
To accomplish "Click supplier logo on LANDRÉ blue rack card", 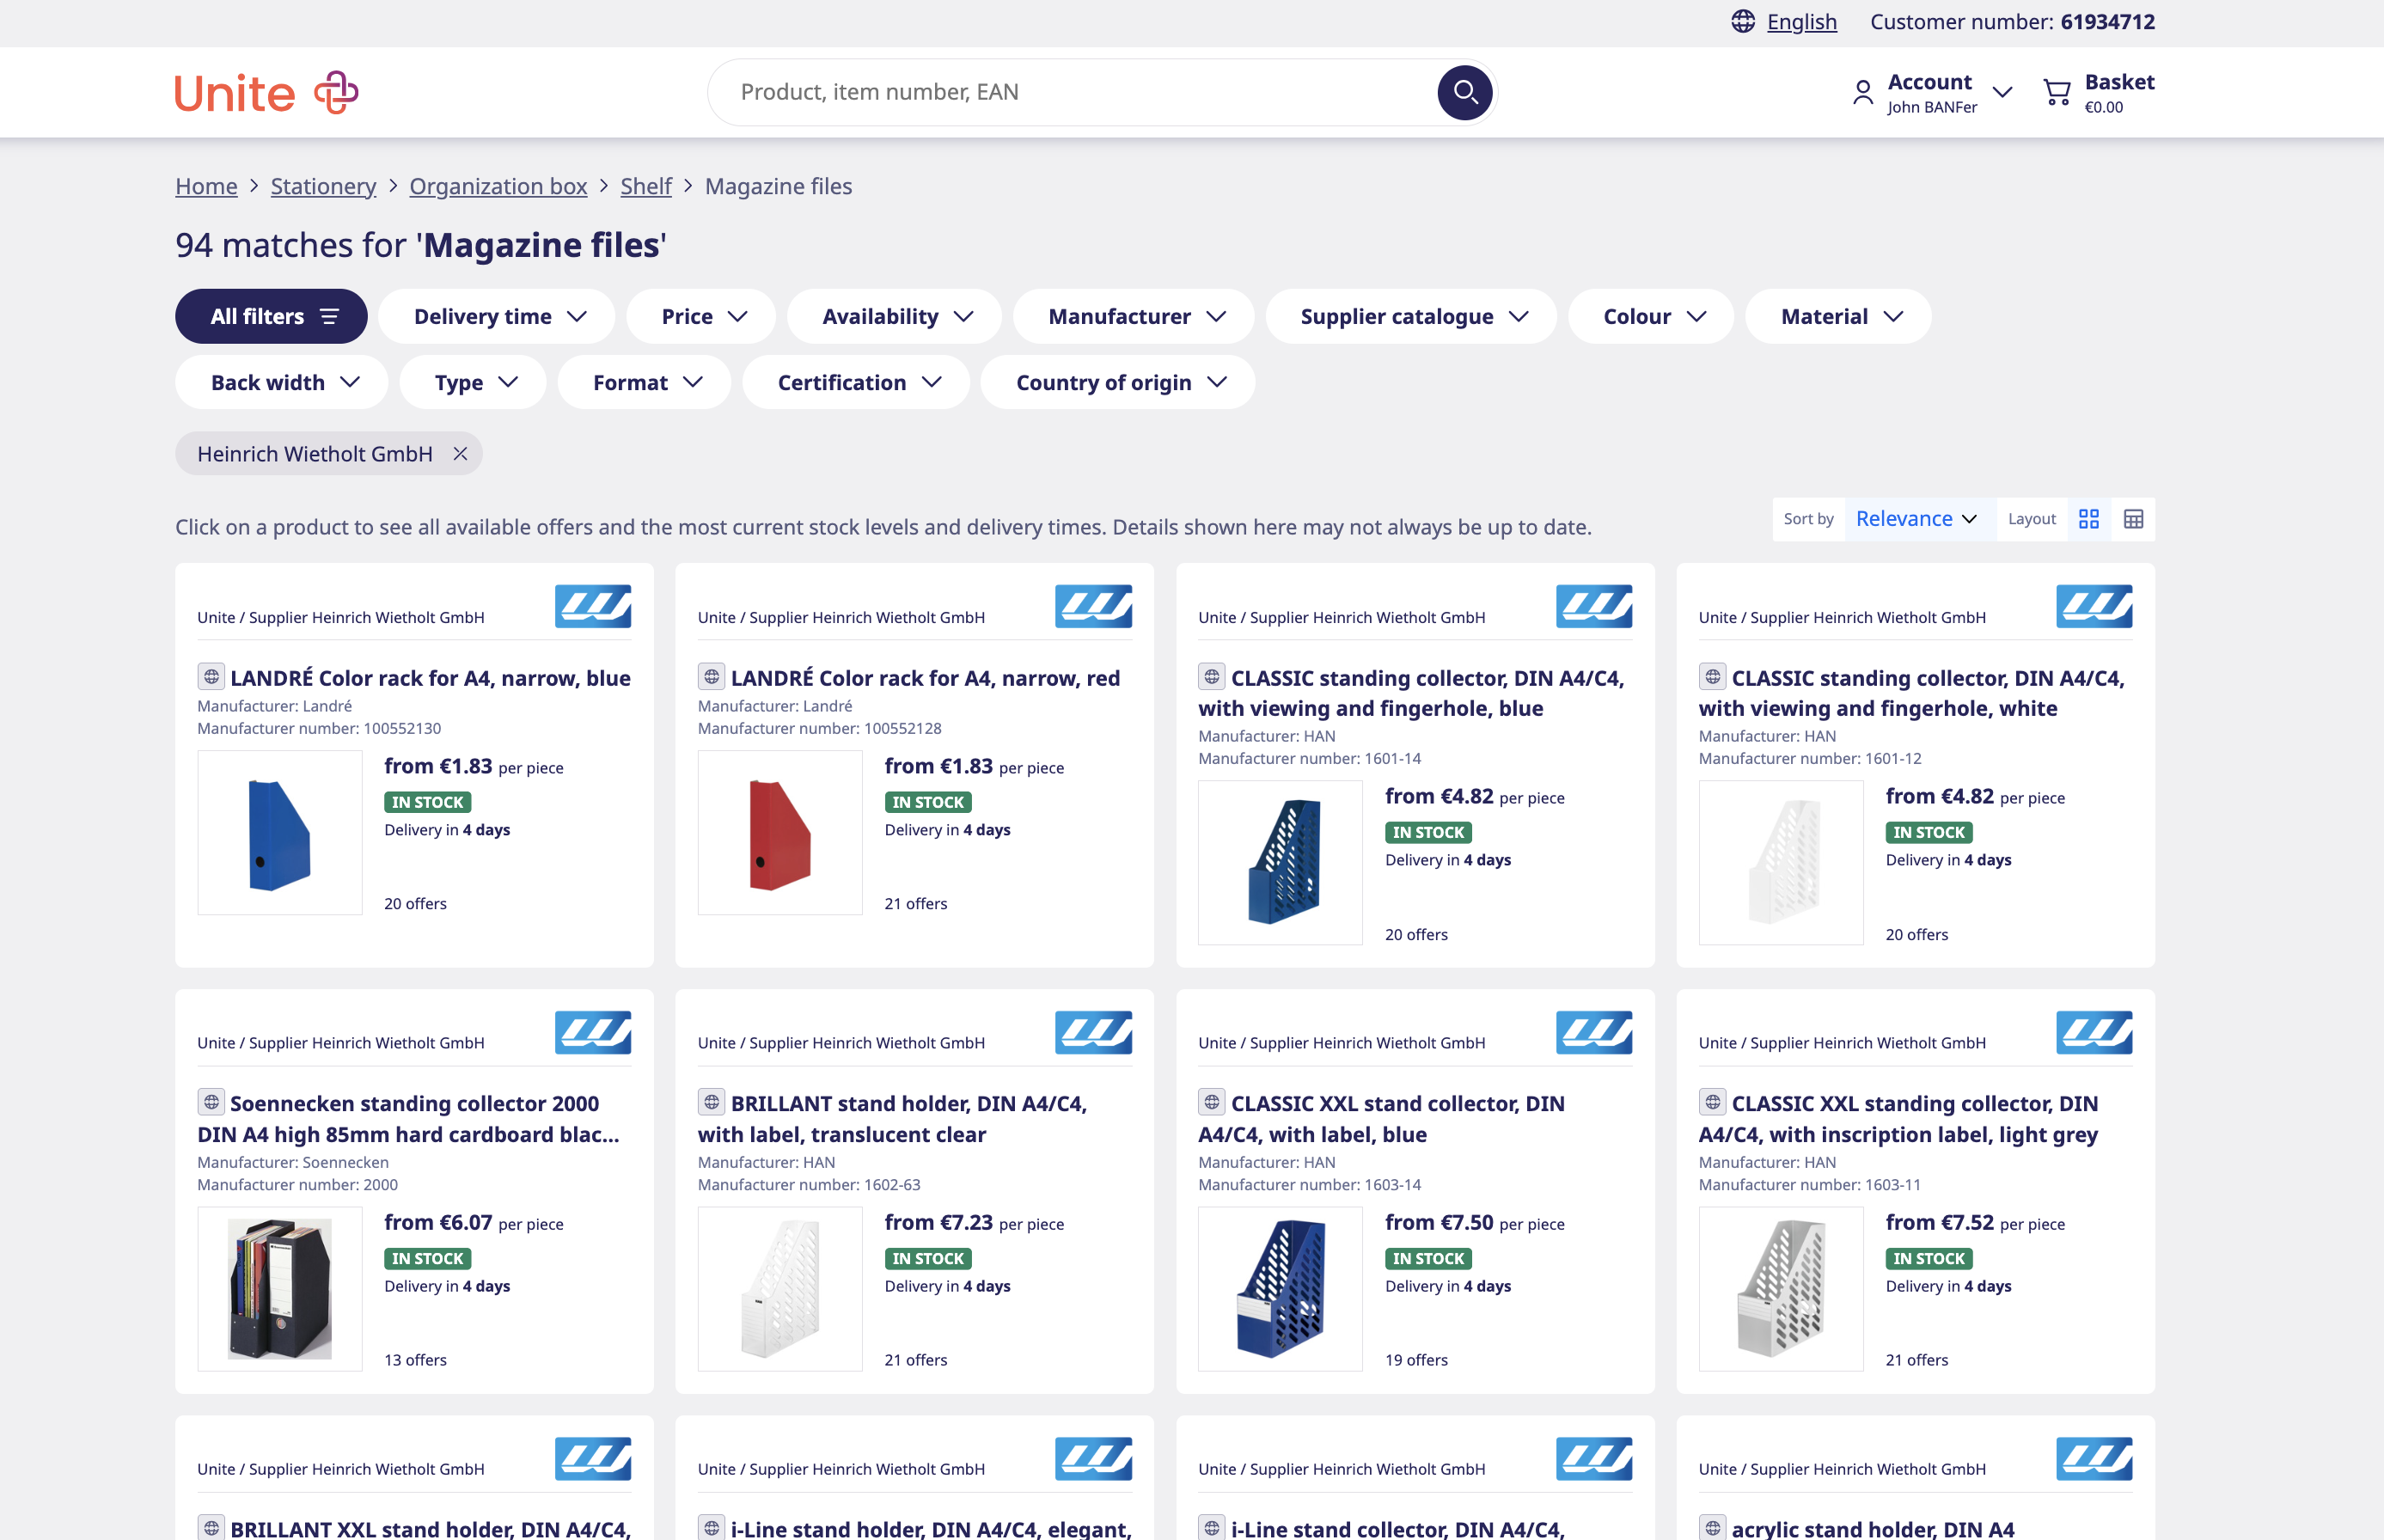I will click(593, 606).
